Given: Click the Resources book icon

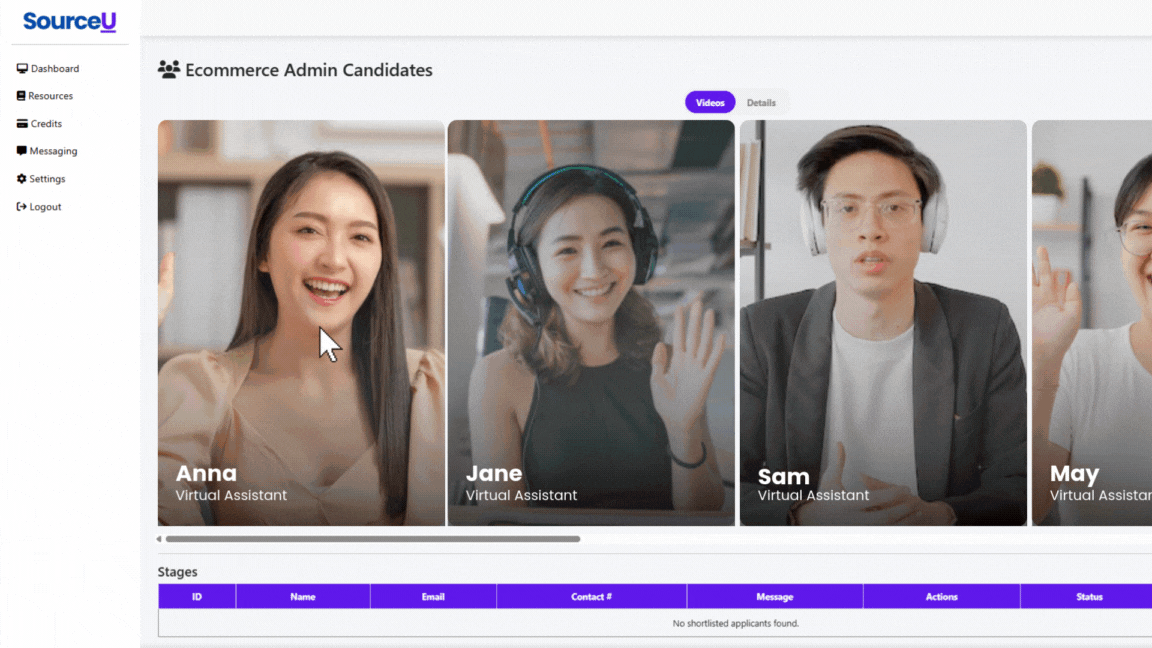Looking at the screenshot, I should coord(21,96).
